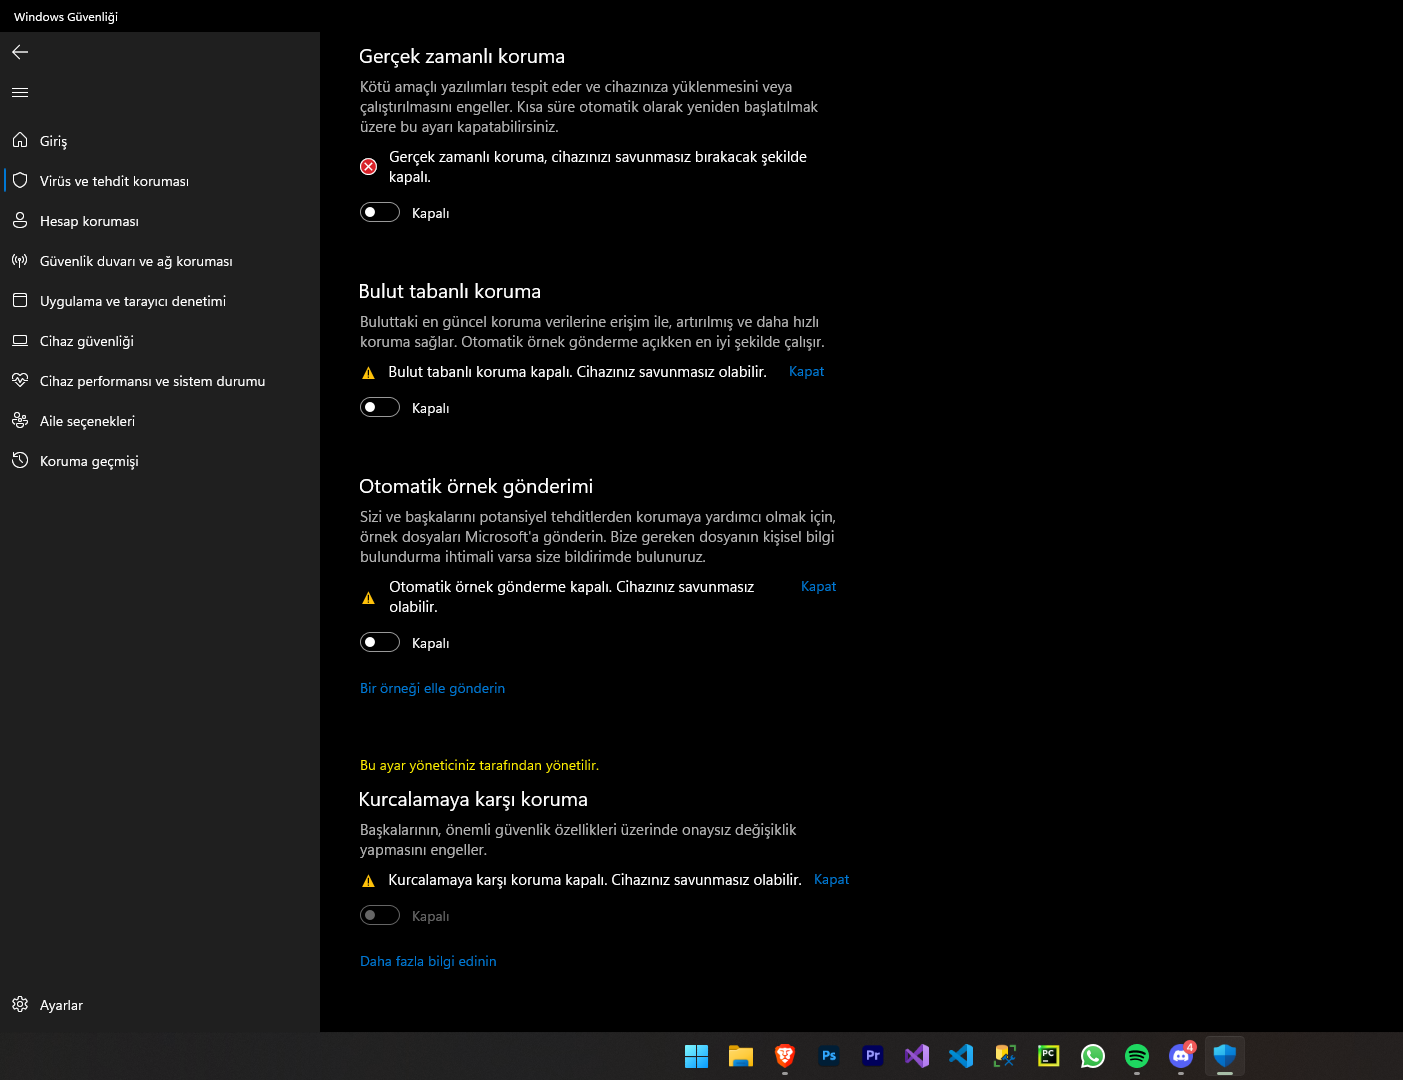Open Windows Start menu
The width and height of the screenshot is (1403, 1080).
point(697,1056)
